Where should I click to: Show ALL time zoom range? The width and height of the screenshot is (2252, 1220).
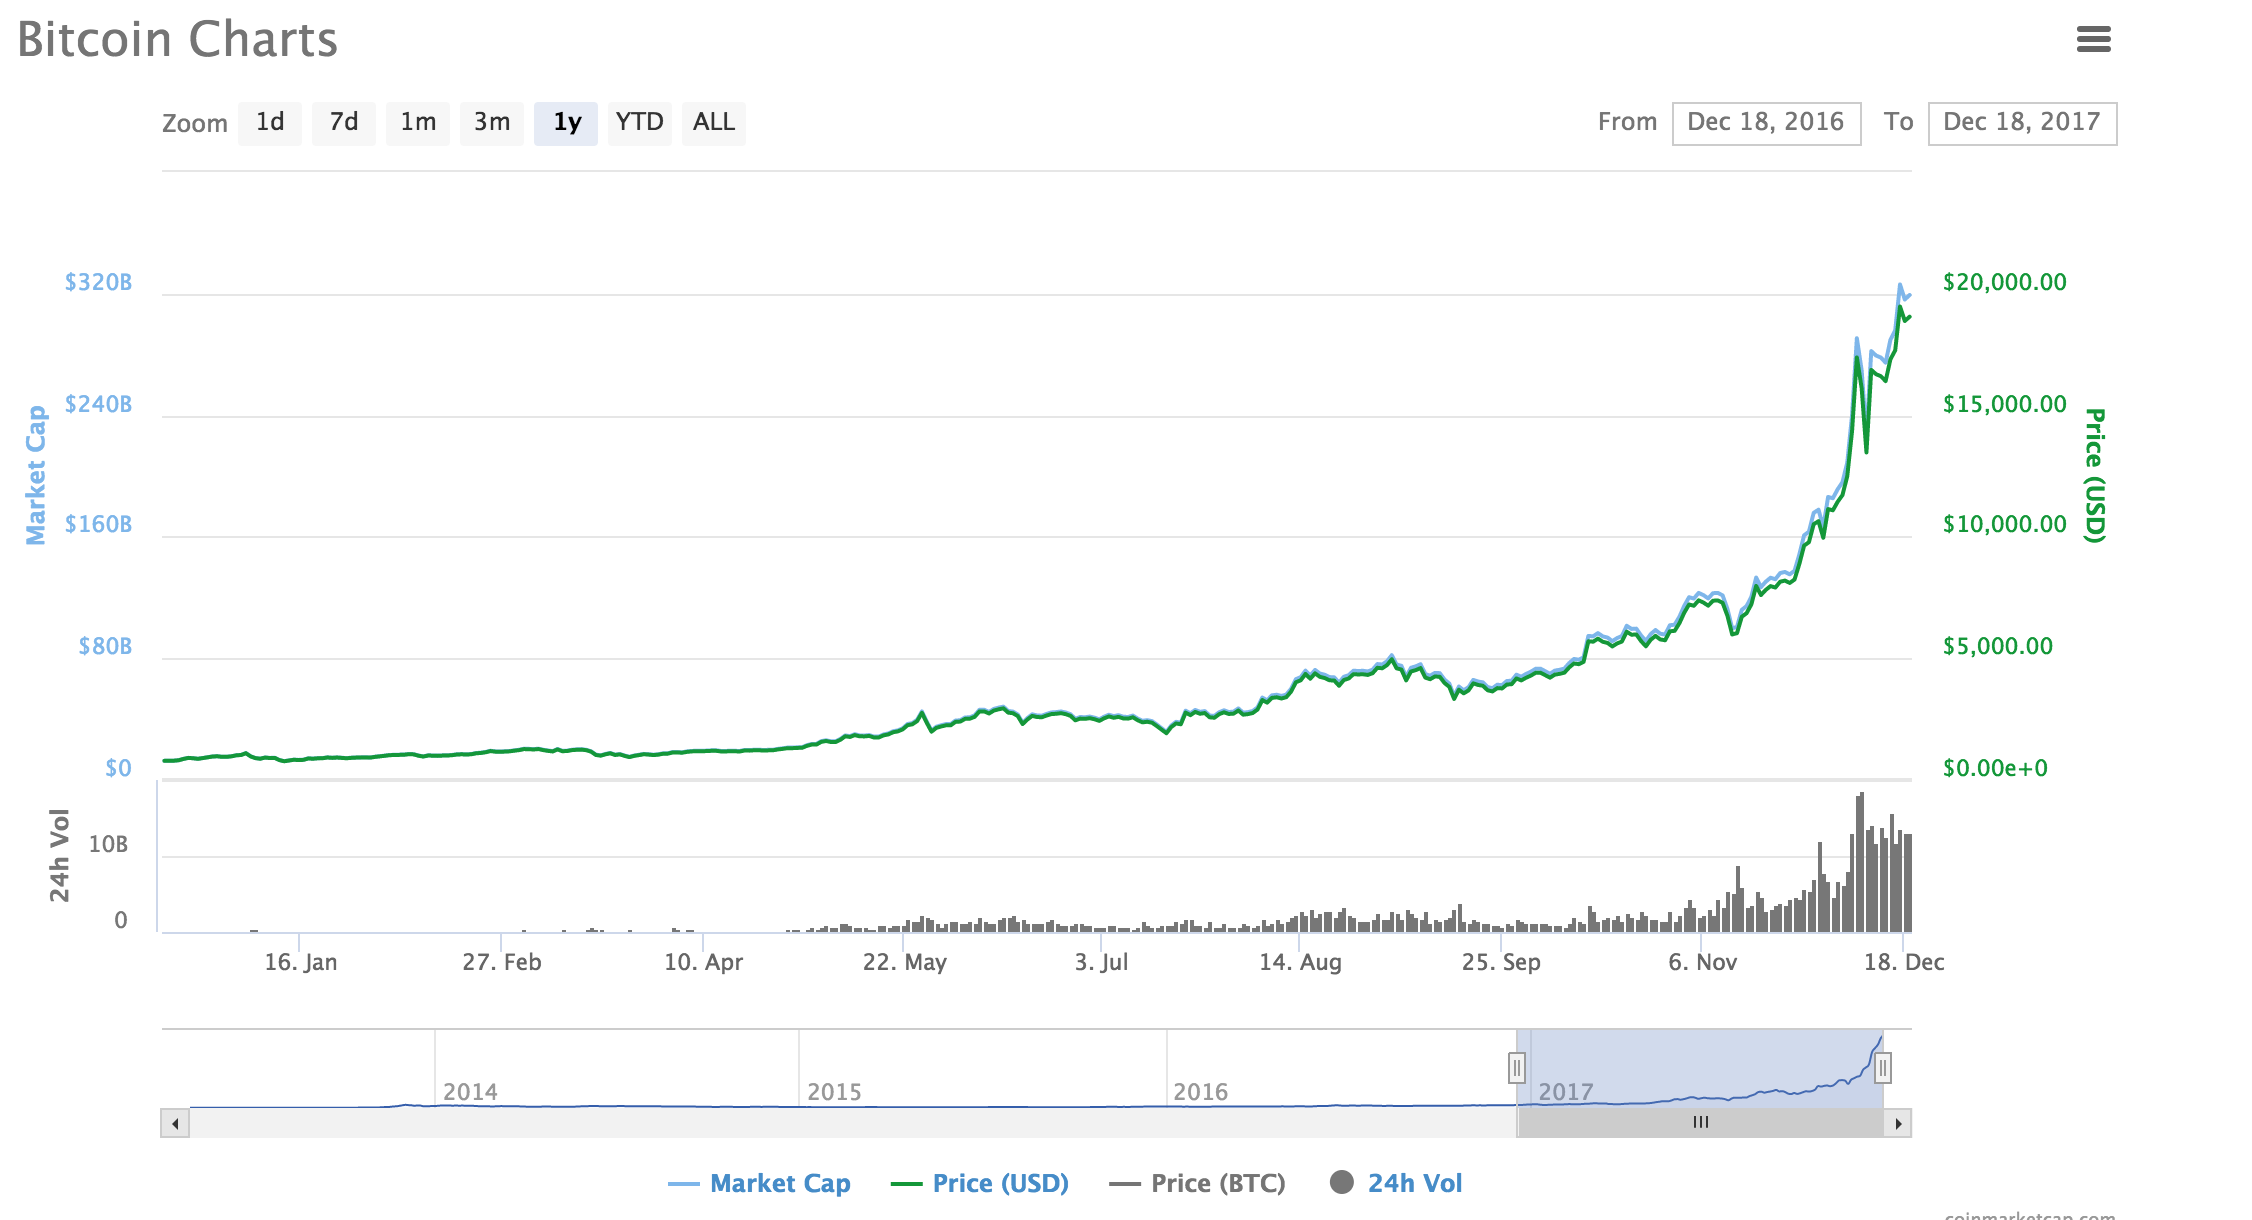coord(714,123)
